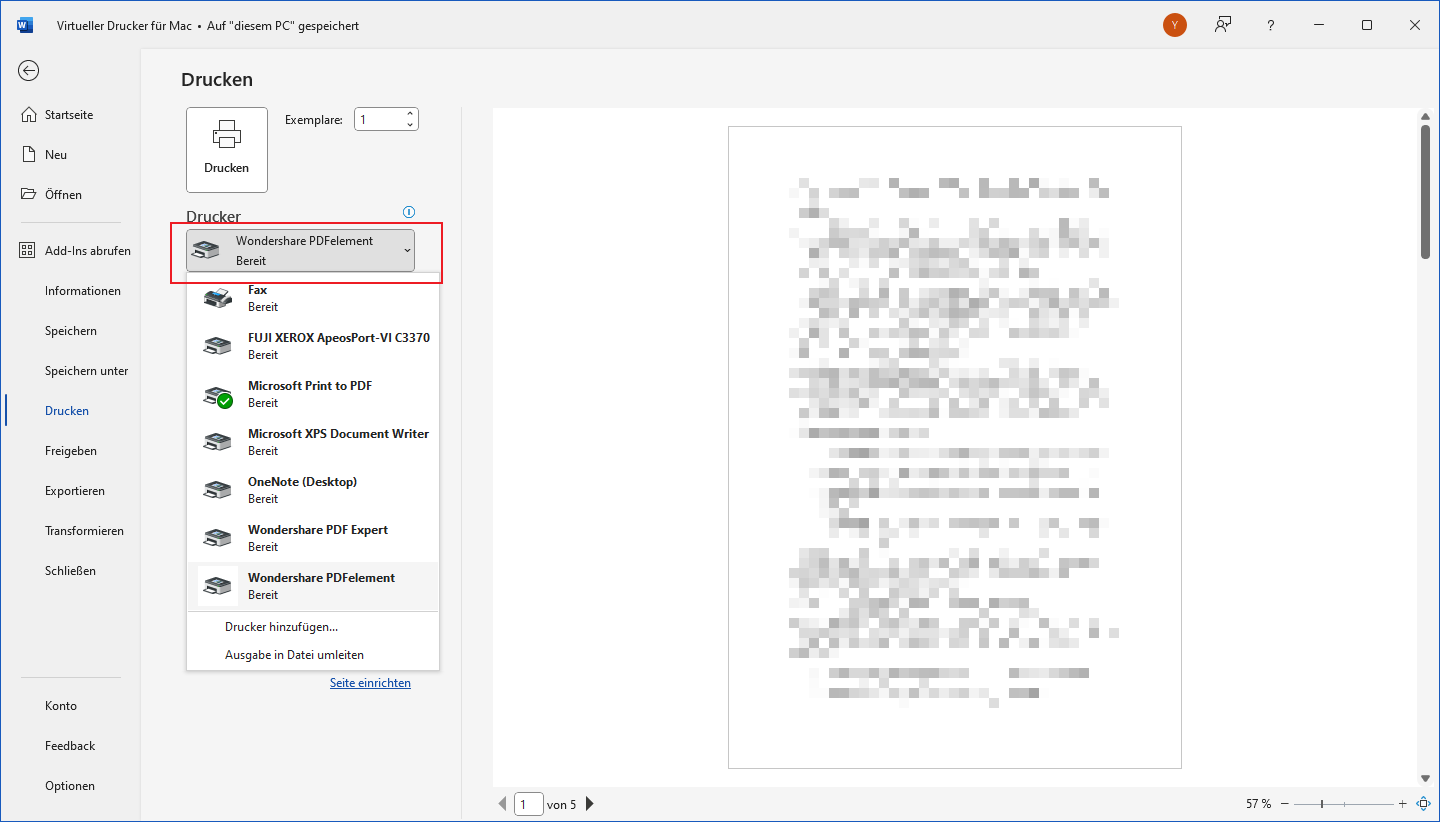
Task: Click the current page number field
Action: pyautogui.click(x=528, y=804)
